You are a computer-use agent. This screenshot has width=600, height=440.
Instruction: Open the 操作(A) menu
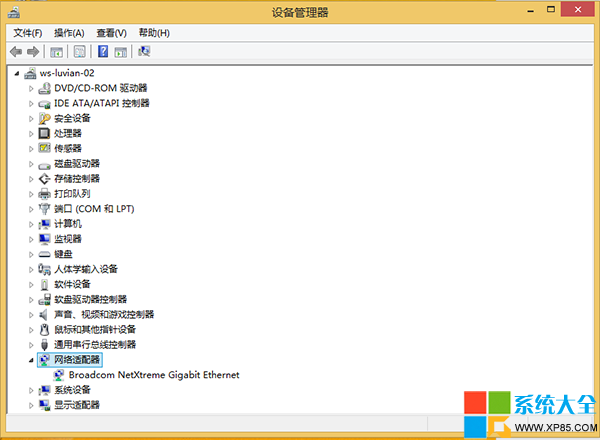pyautogui.click(x=69, y=33)
